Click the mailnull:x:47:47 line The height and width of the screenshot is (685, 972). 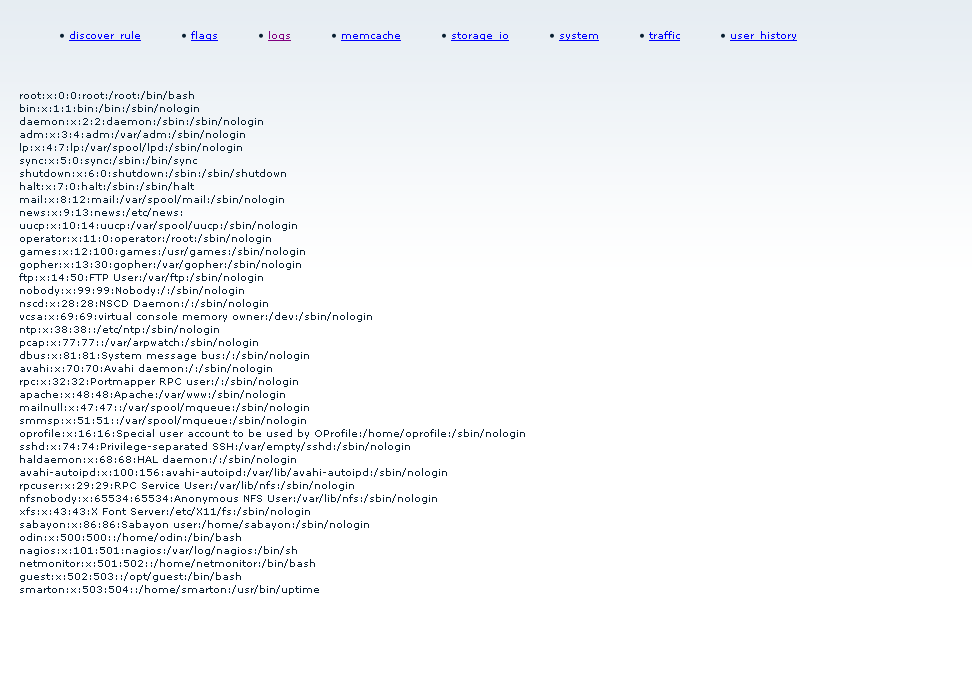tap(164, 408)
